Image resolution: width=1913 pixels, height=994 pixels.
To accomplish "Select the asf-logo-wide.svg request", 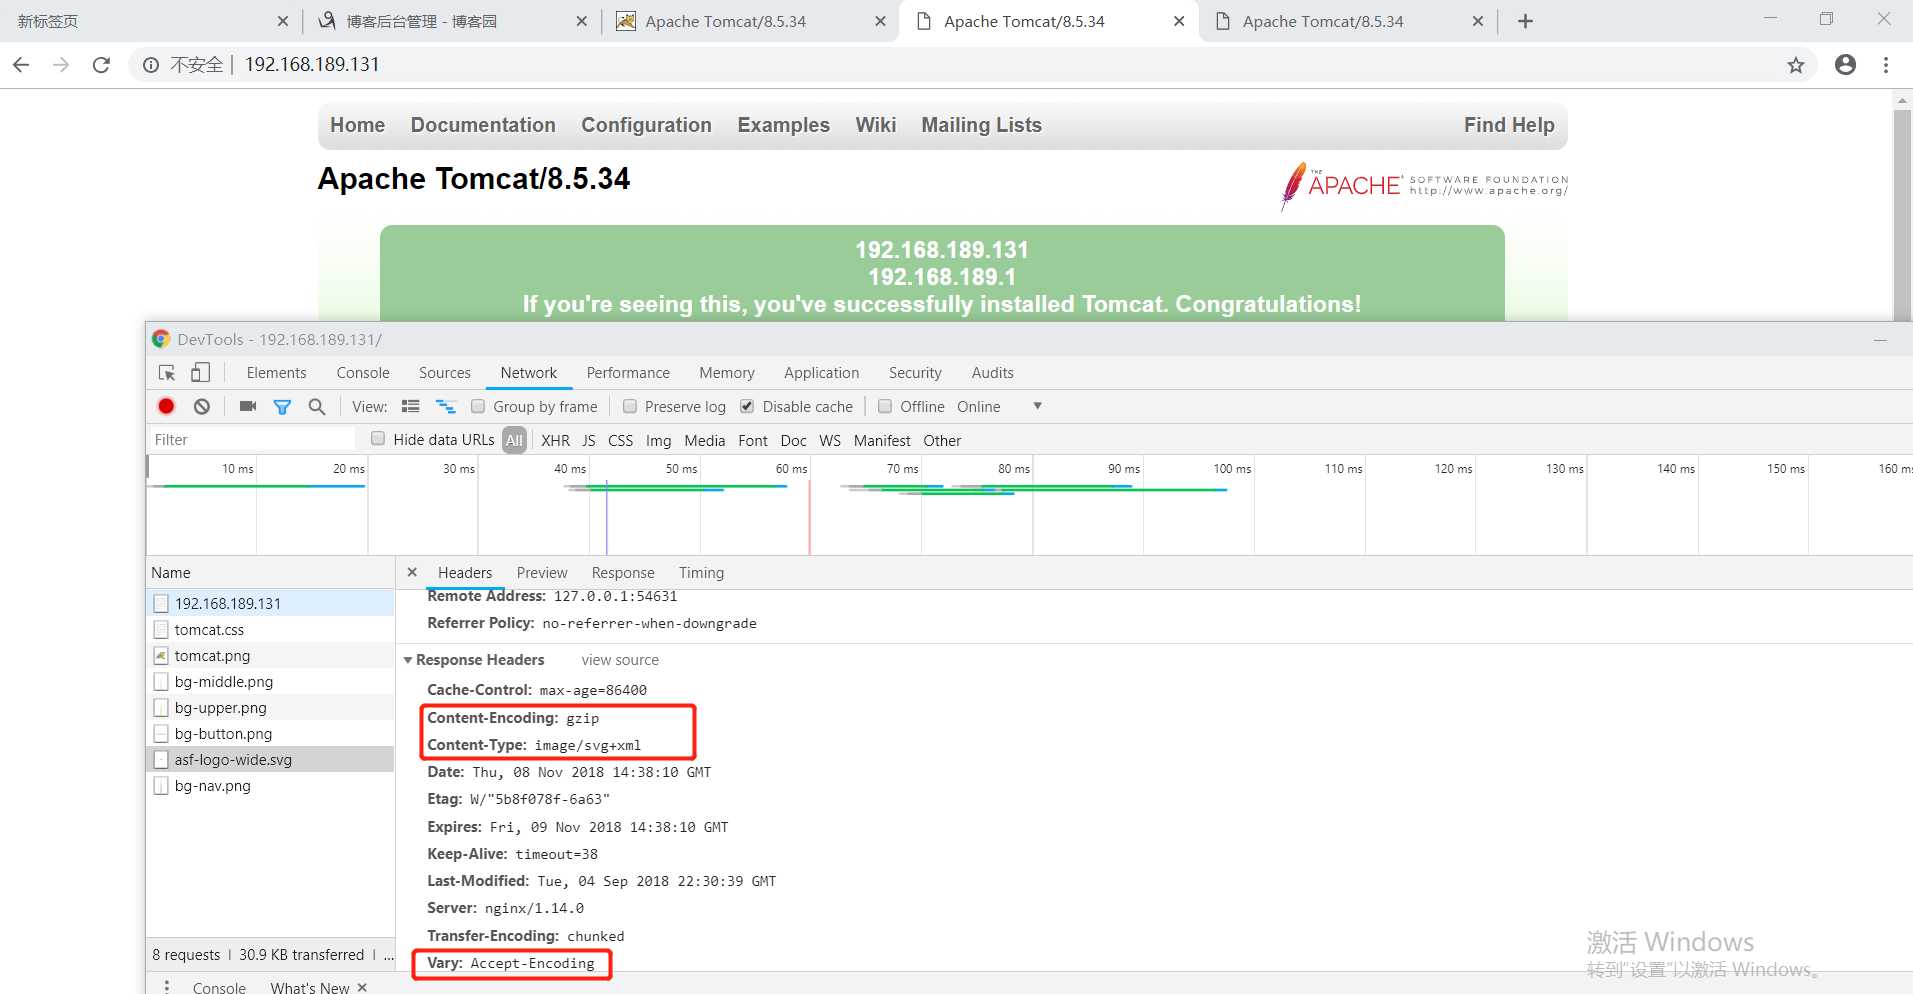I will [x=270, y=760].
